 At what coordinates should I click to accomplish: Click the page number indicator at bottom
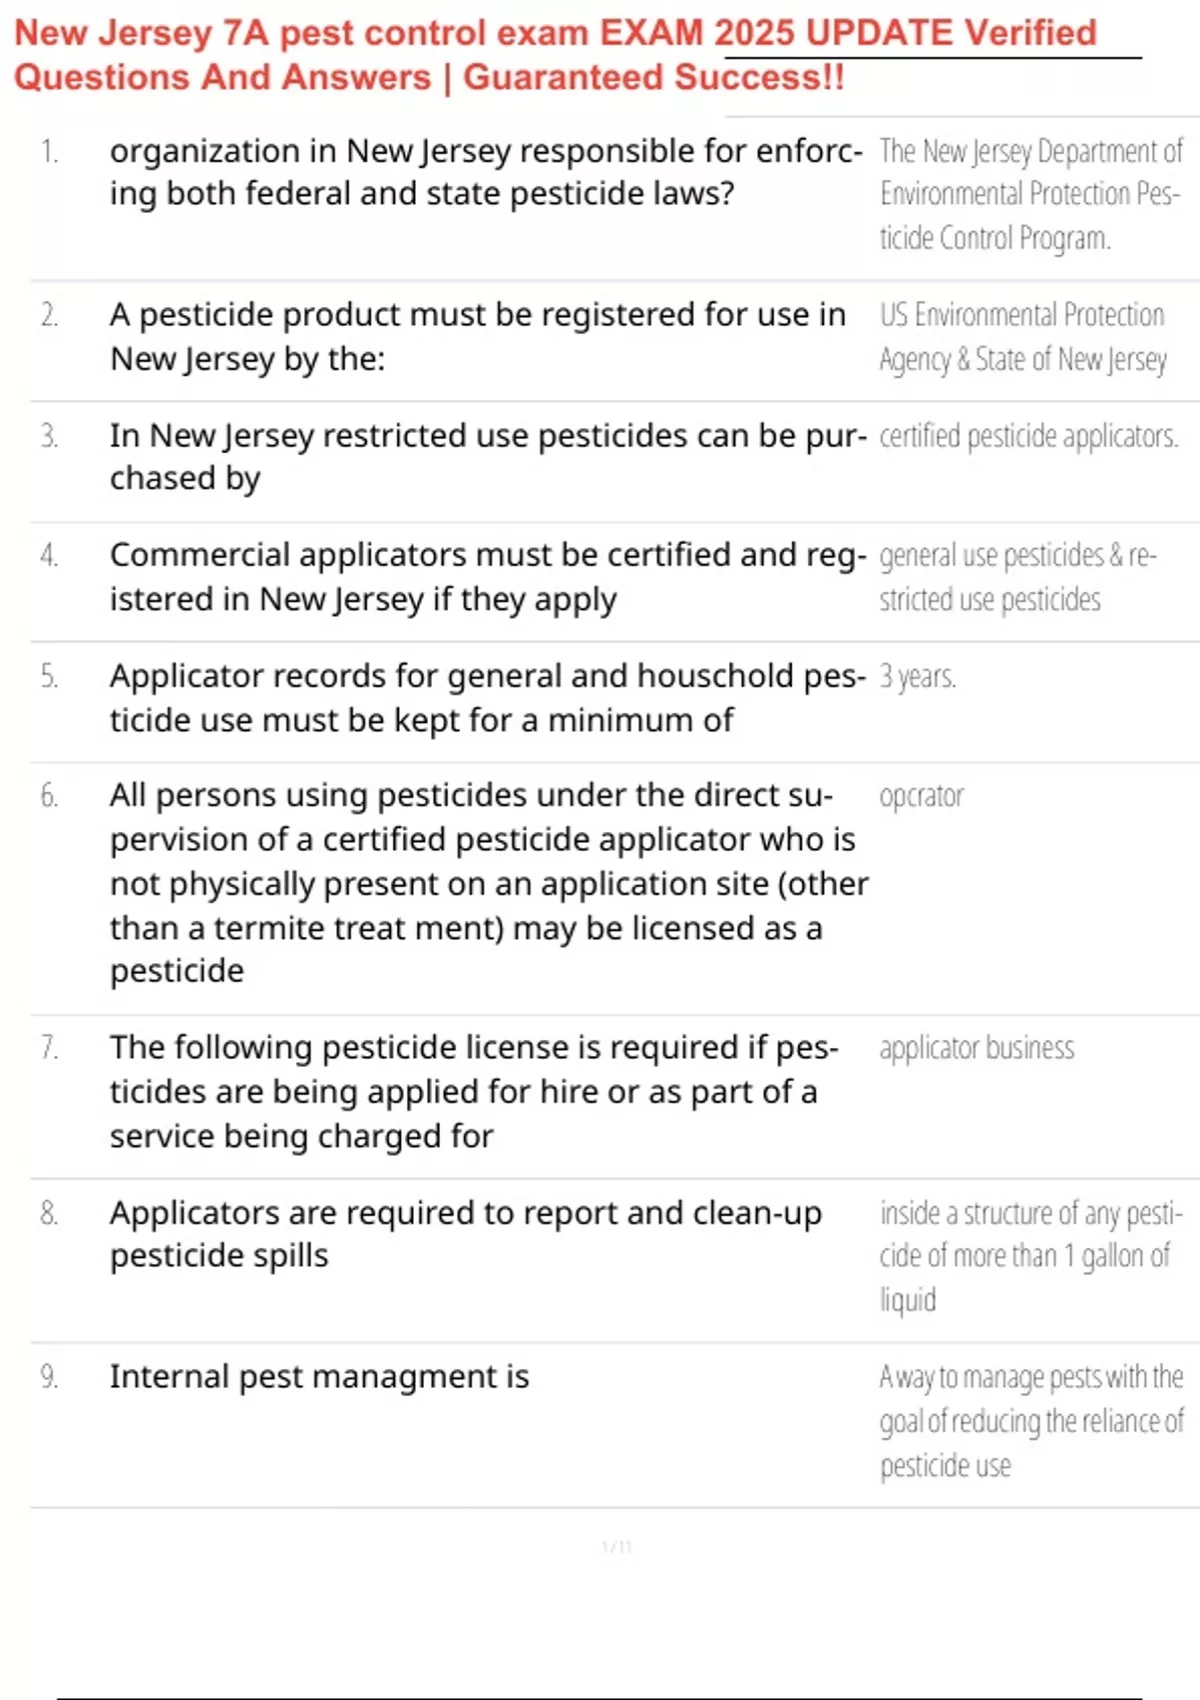[616, 1548]
